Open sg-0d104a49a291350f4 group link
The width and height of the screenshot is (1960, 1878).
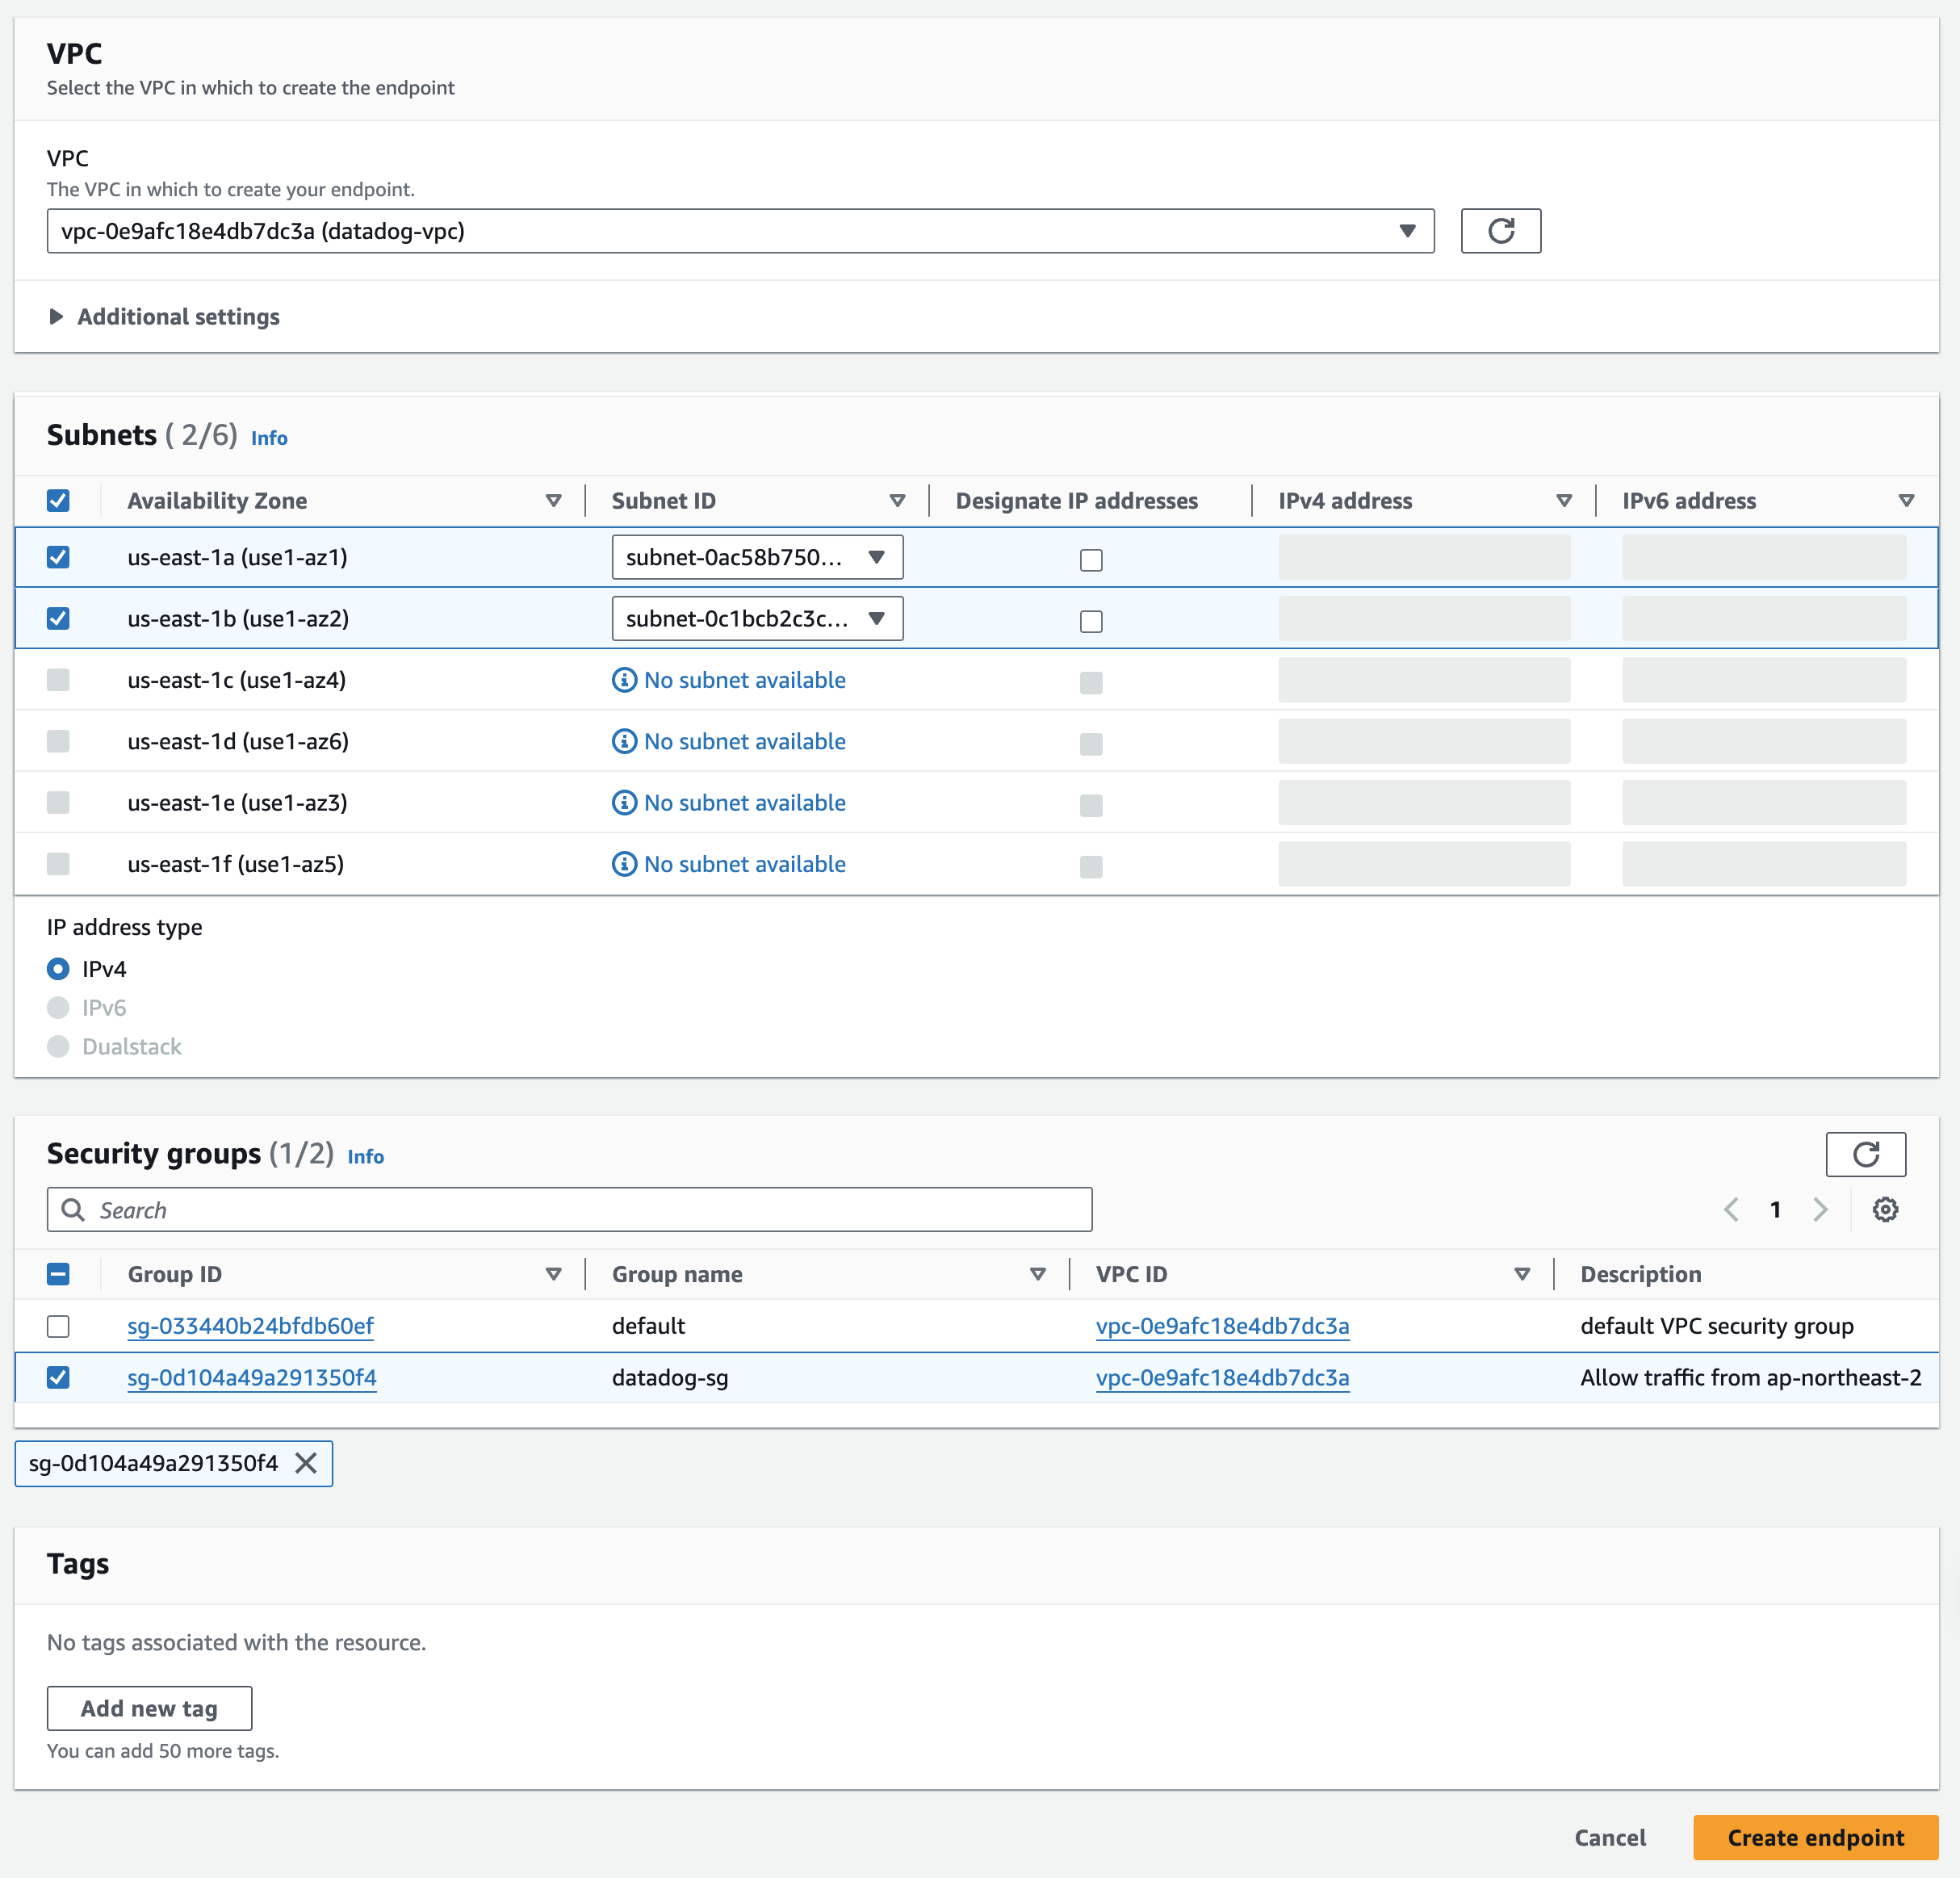pos(252,1377)
